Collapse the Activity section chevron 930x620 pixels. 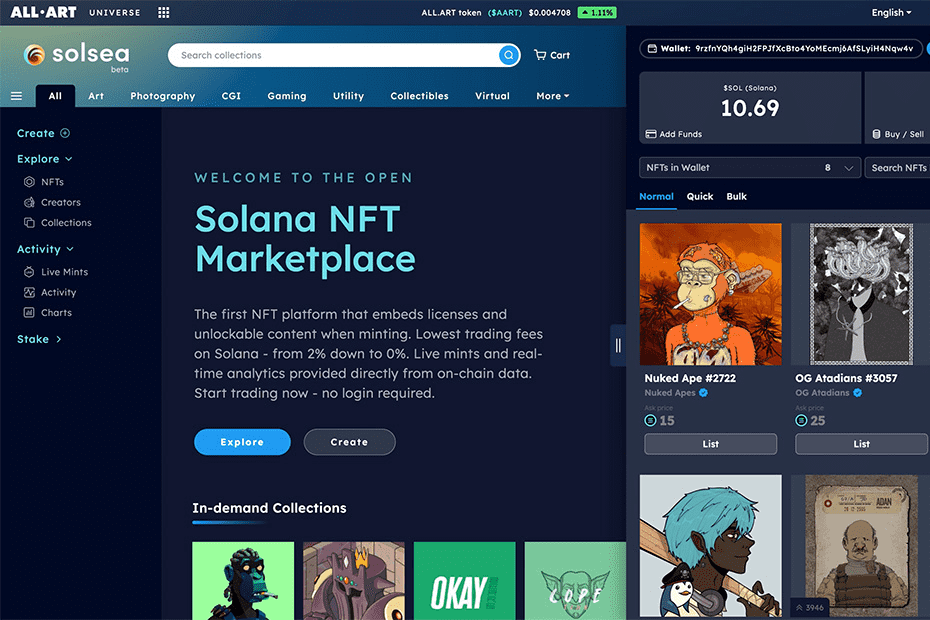tap(70, 248)
